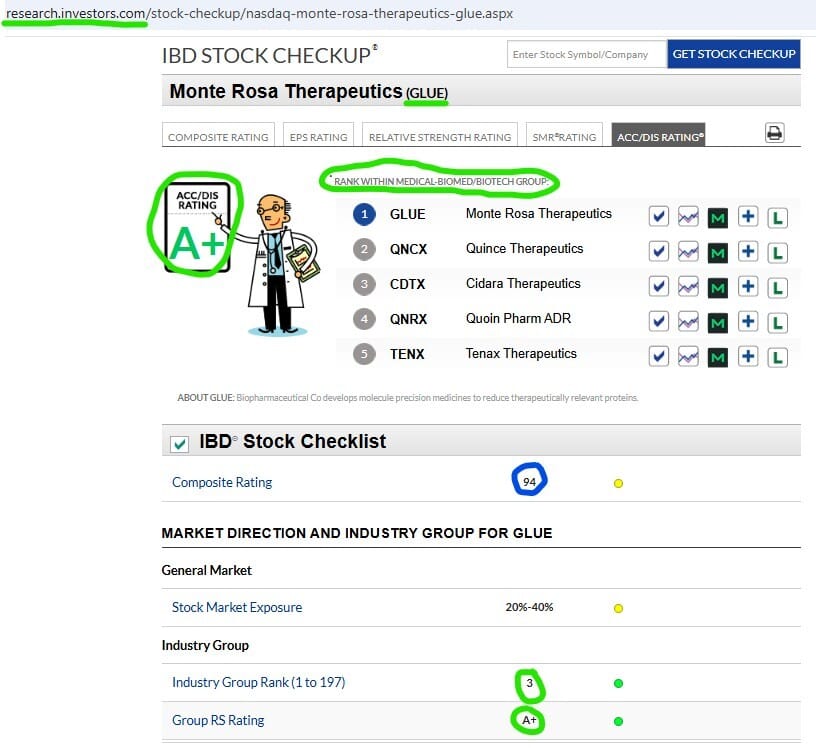Click the printer icon

[774, 133]
